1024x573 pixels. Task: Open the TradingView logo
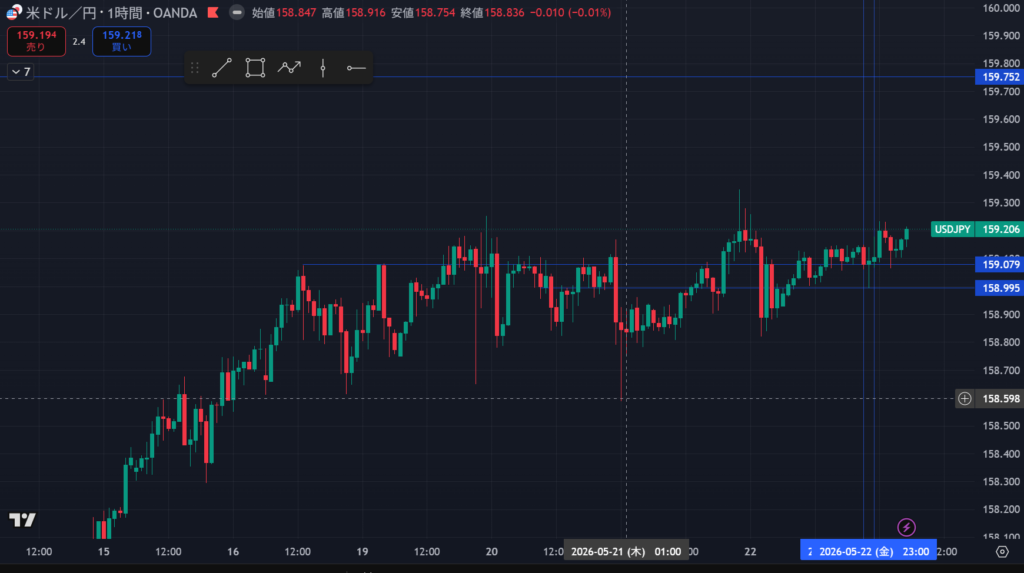(x=22, y=520)
